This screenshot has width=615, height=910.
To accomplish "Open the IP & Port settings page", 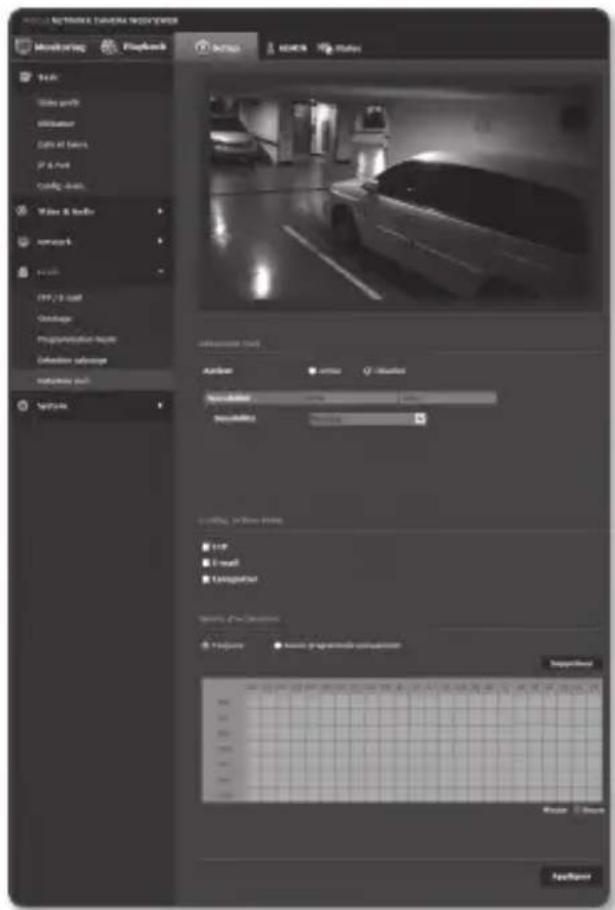I will tap(53, 165).
